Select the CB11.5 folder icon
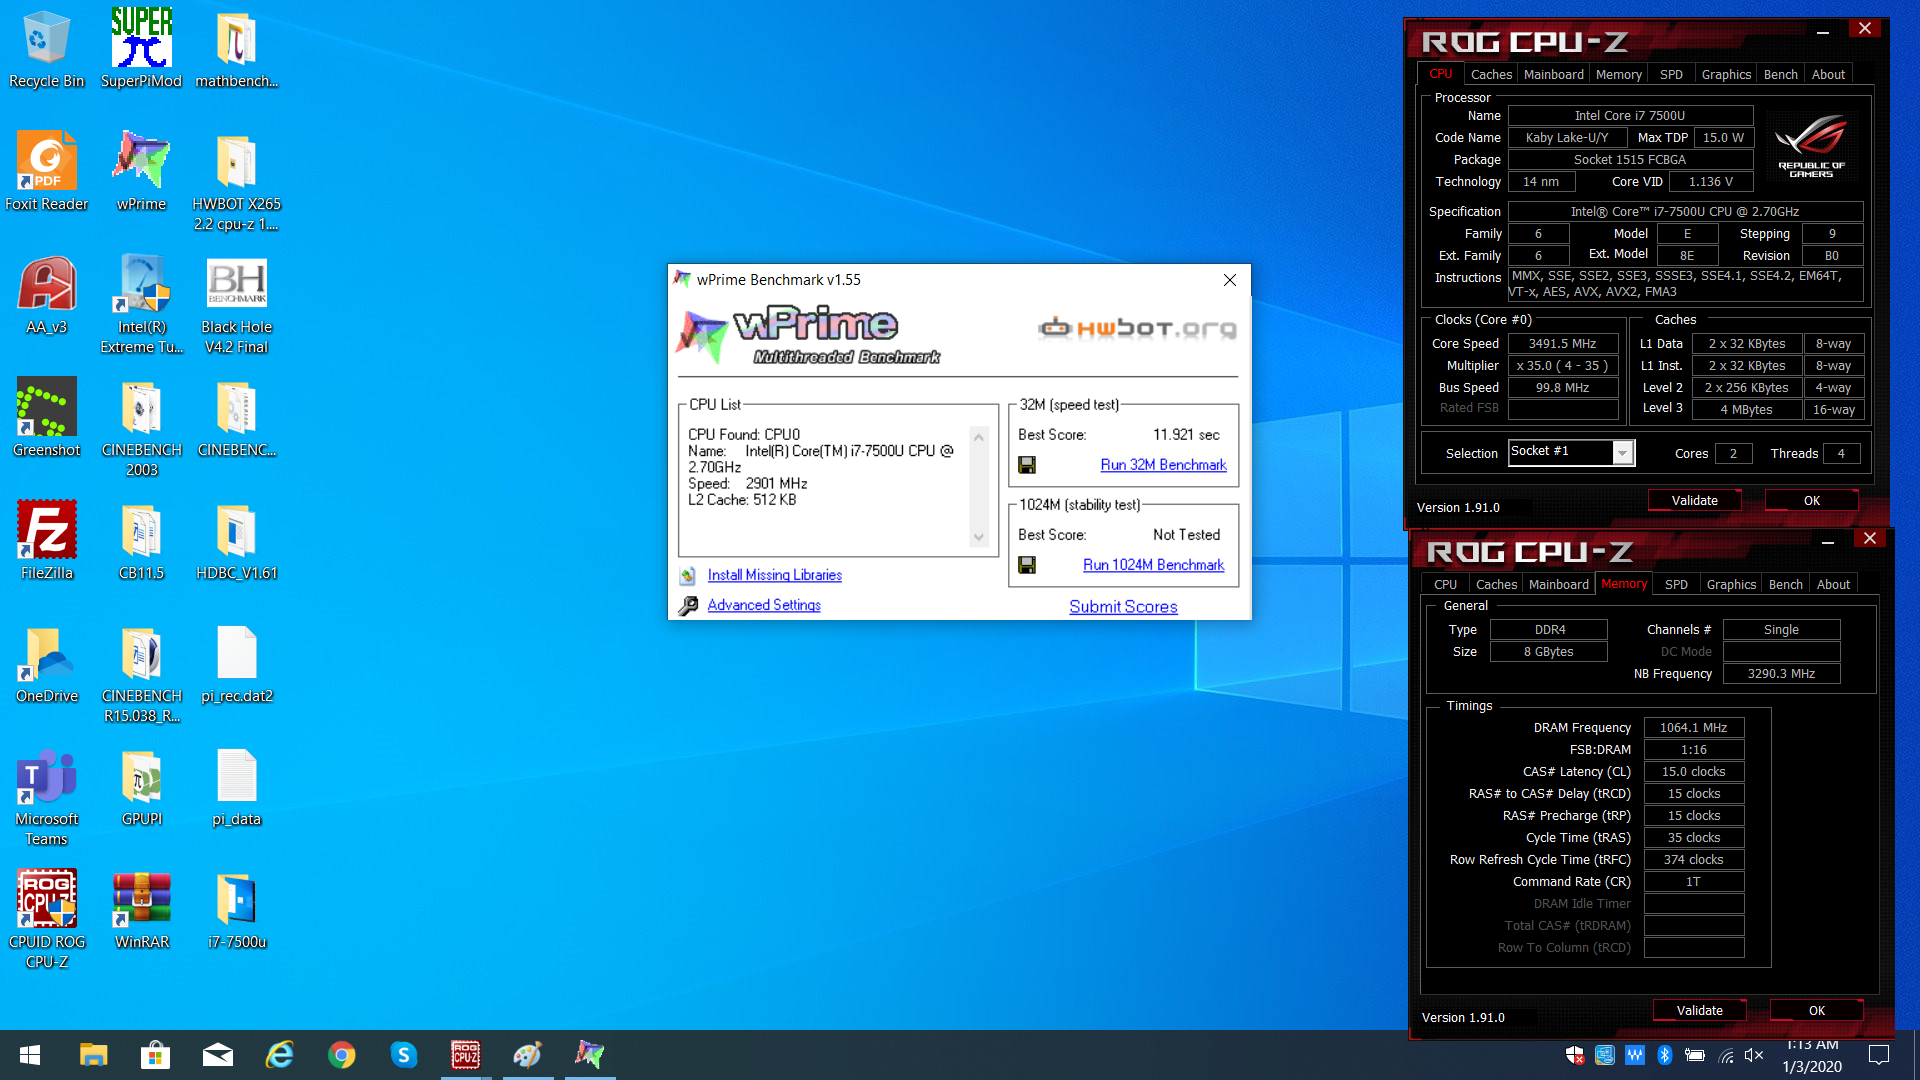 click(141, 540)
